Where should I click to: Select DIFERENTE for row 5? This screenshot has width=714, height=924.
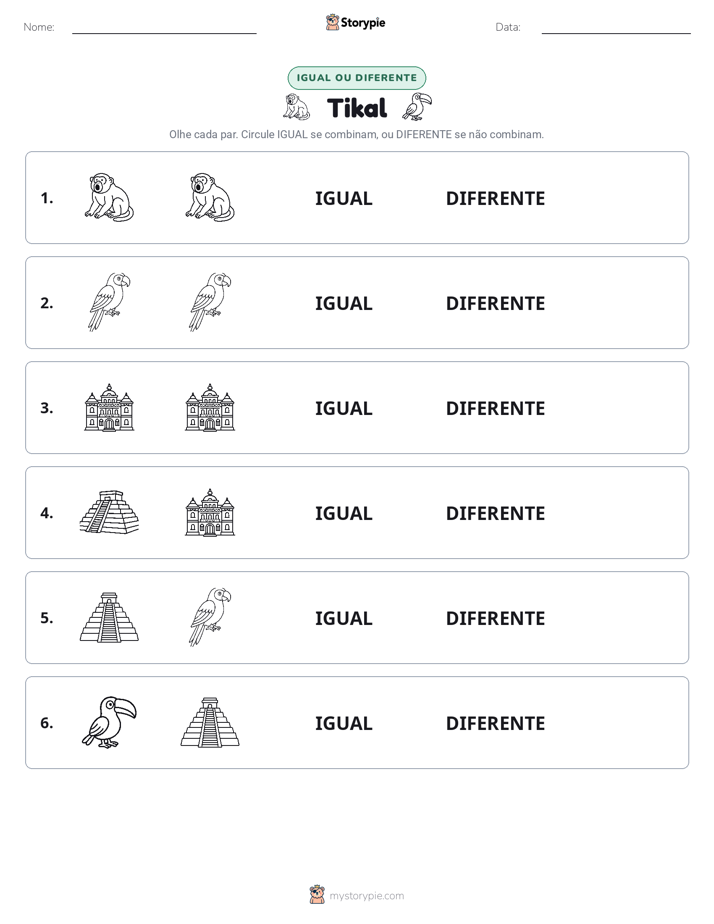pyautogui.click(x=495, y=619)
